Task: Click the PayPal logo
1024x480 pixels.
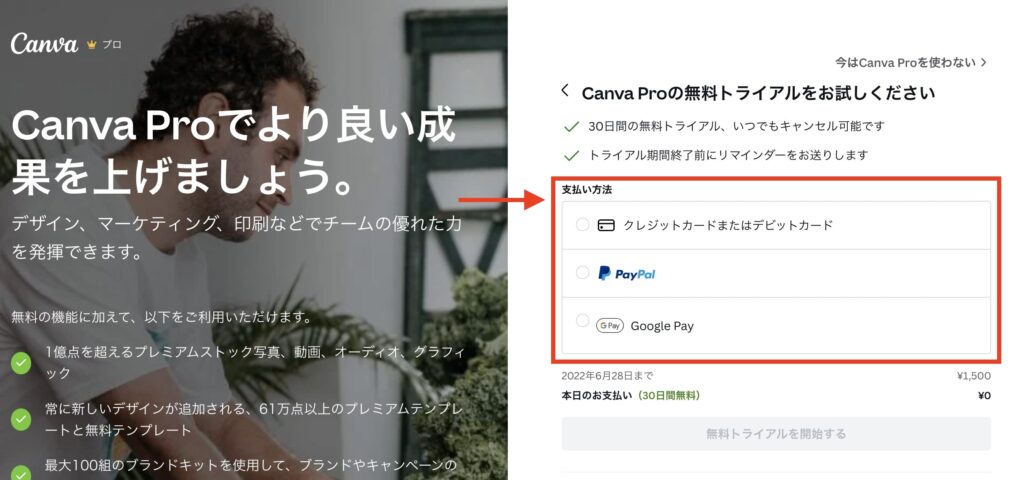Action: point(626,274)
